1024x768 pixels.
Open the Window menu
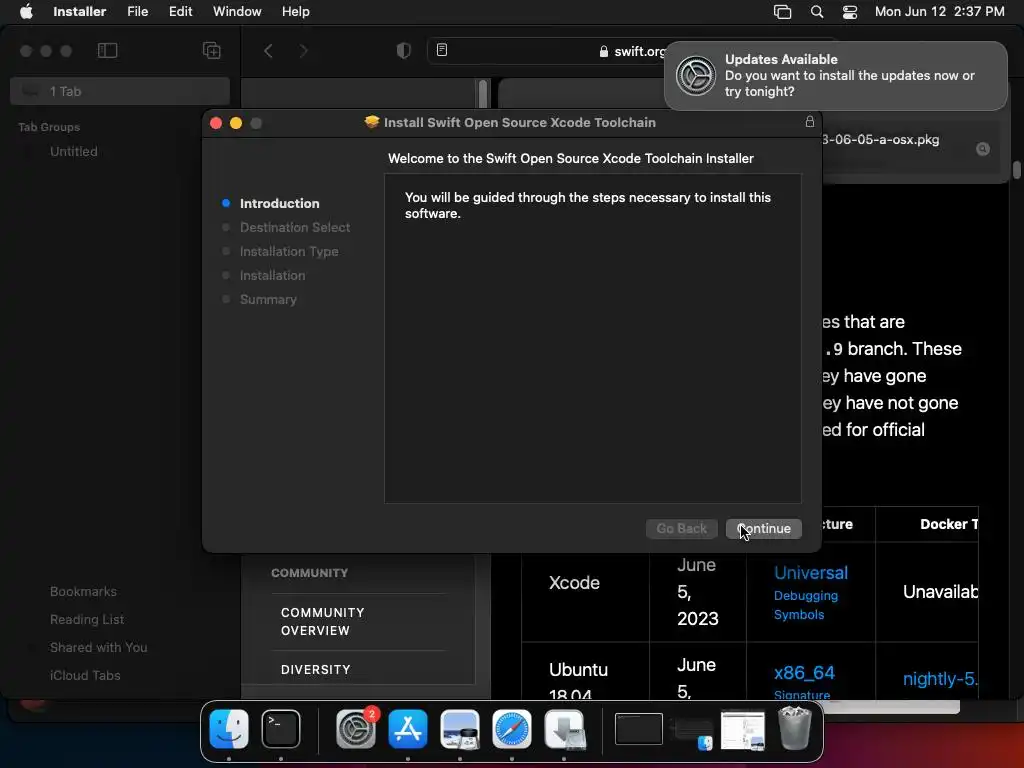click(x=237, y=12)
